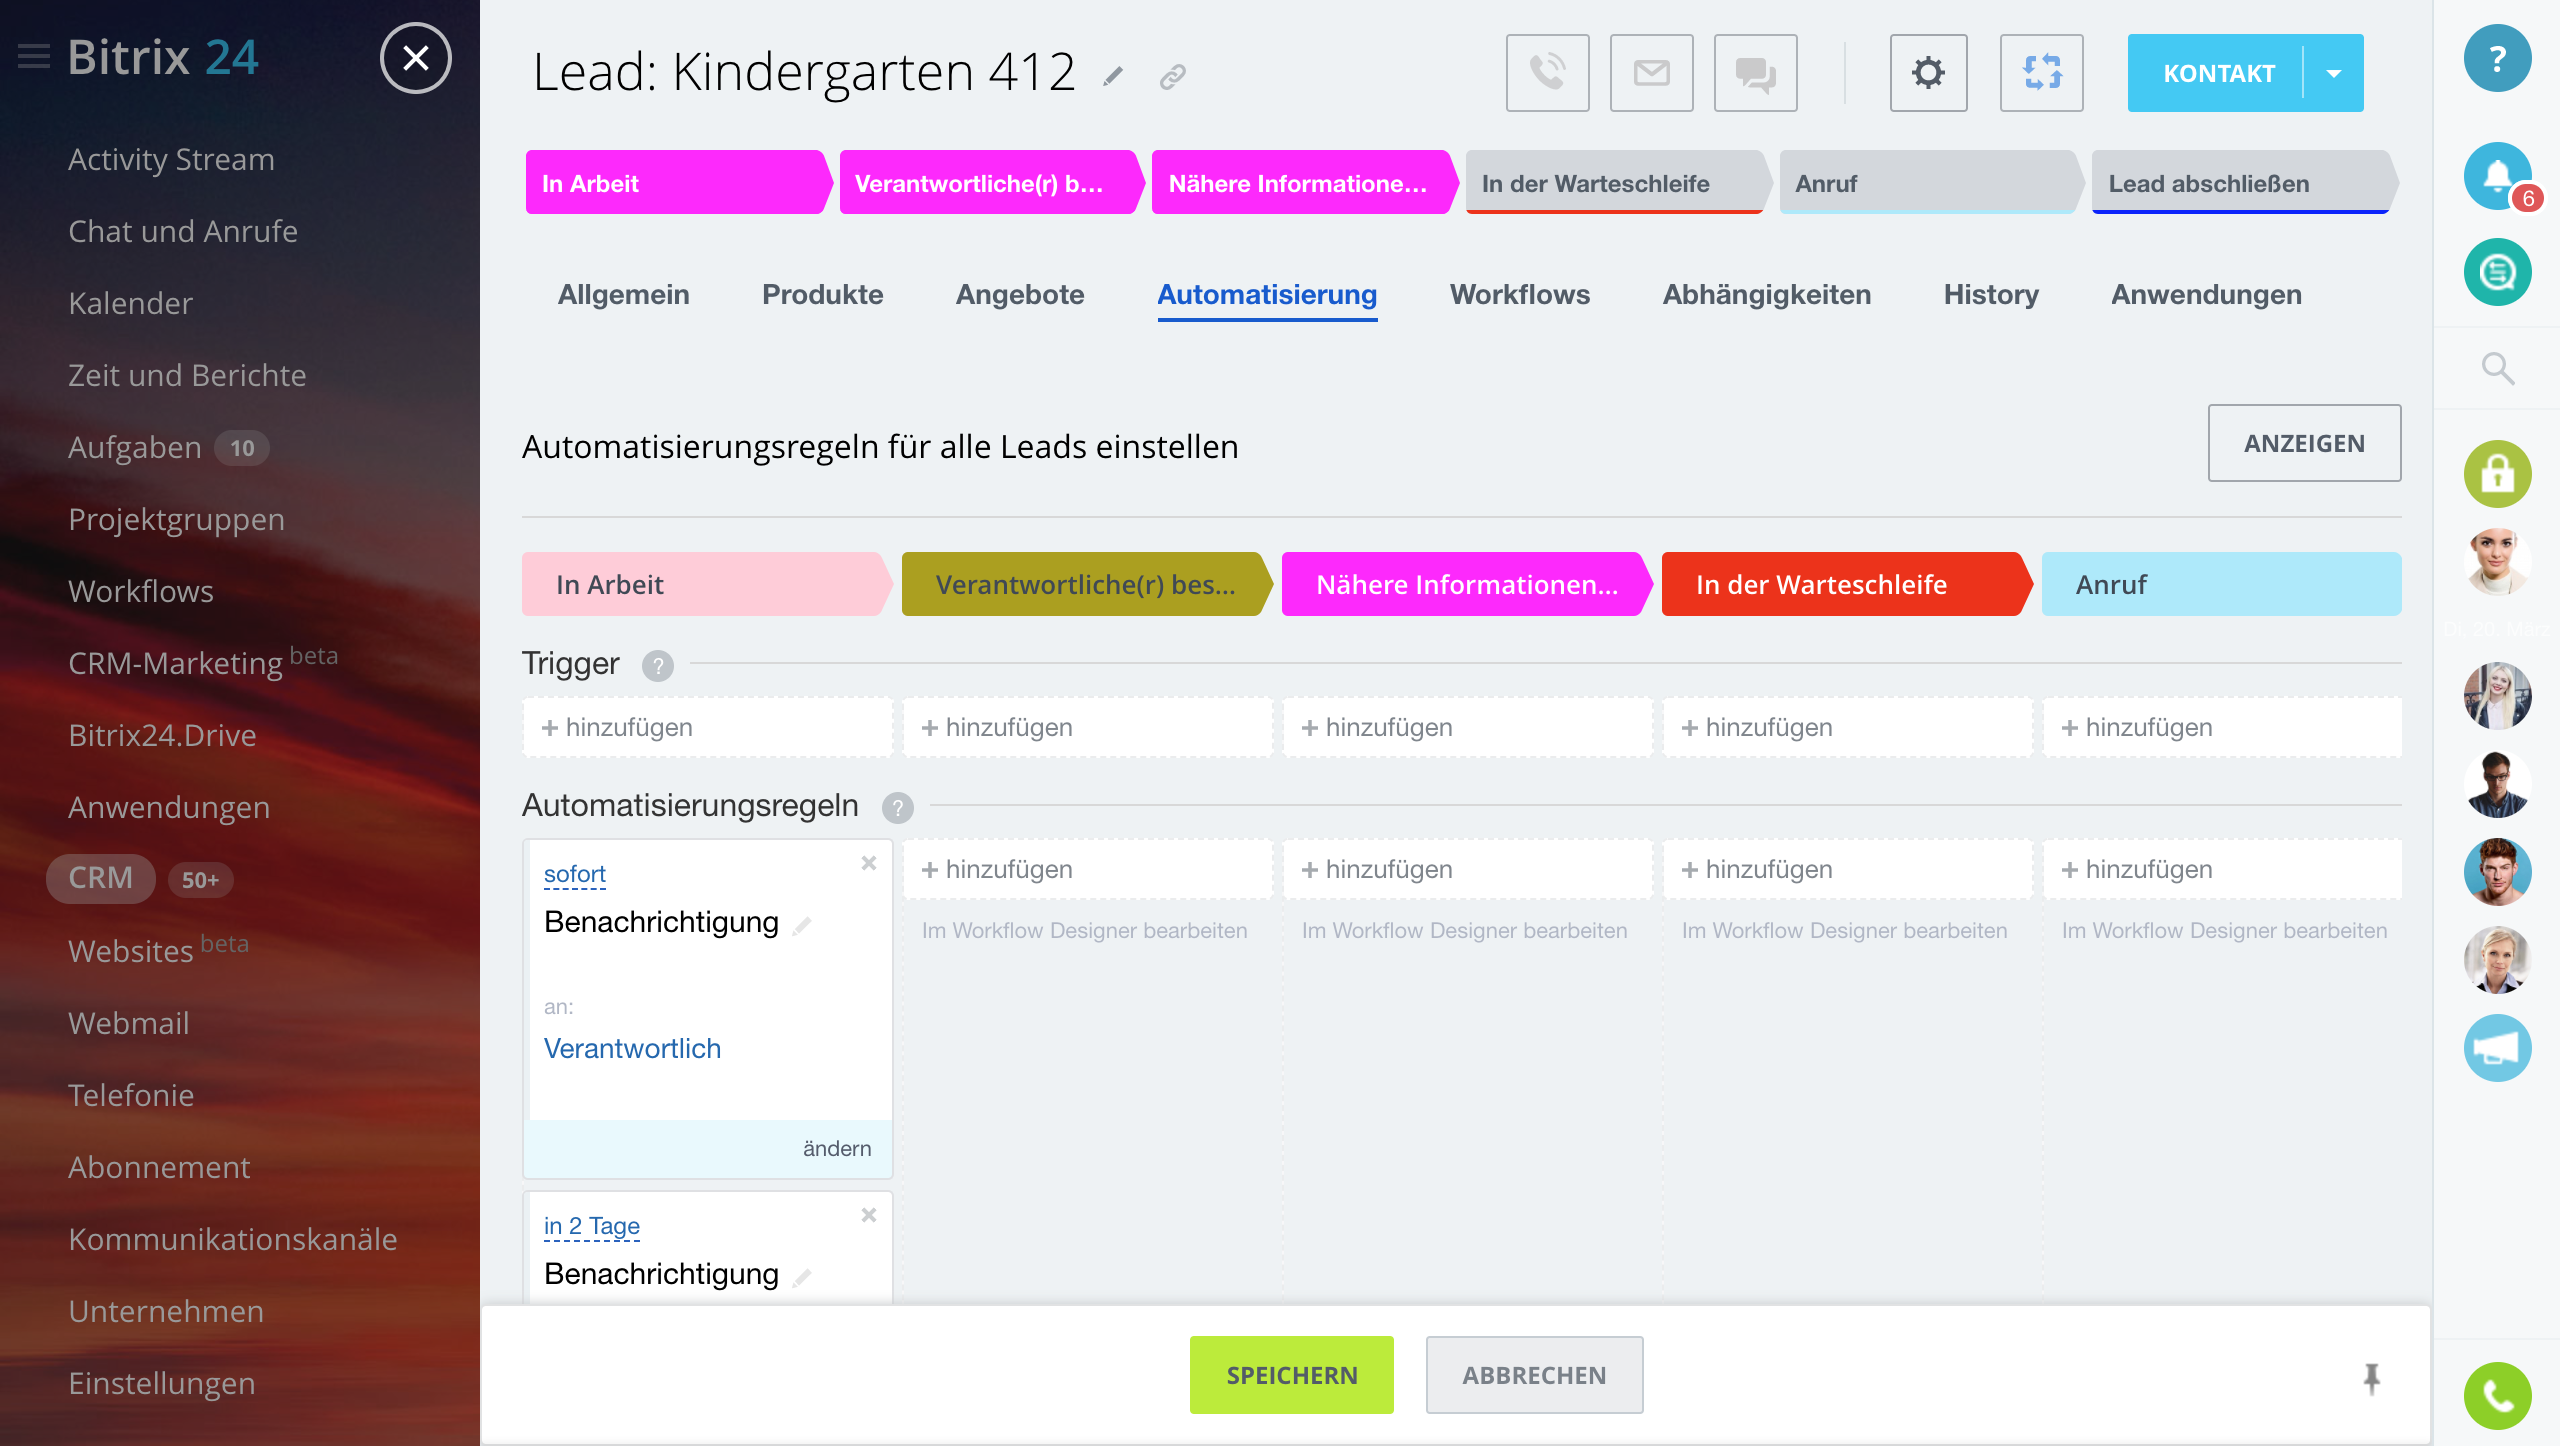Click the ANZEIGEN button
This screenshot has height=1446, width=2560.
[x=2303, y=443]
